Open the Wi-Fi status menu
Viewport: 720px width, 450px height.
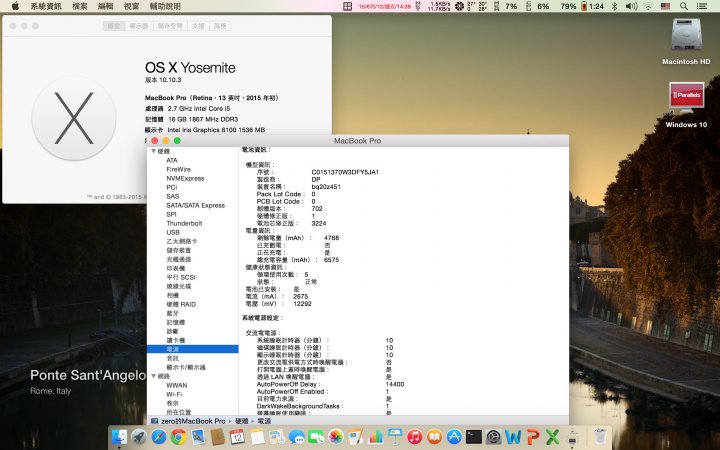click(x=648, y=6)
